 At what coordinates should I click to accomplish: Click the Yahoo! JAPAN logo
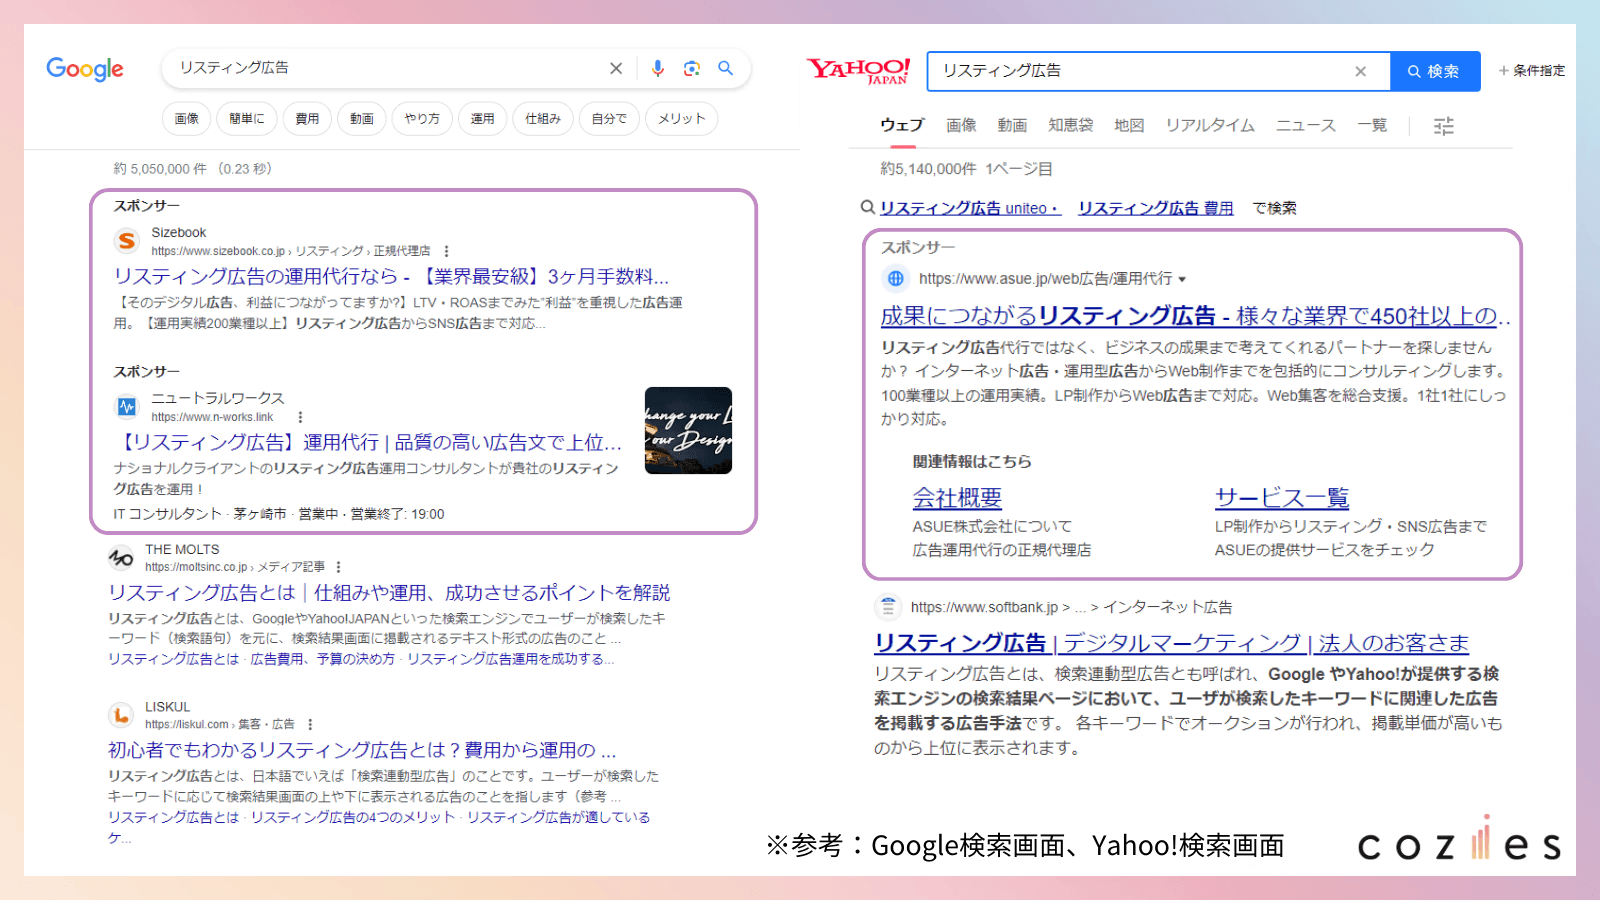point(859,71)
